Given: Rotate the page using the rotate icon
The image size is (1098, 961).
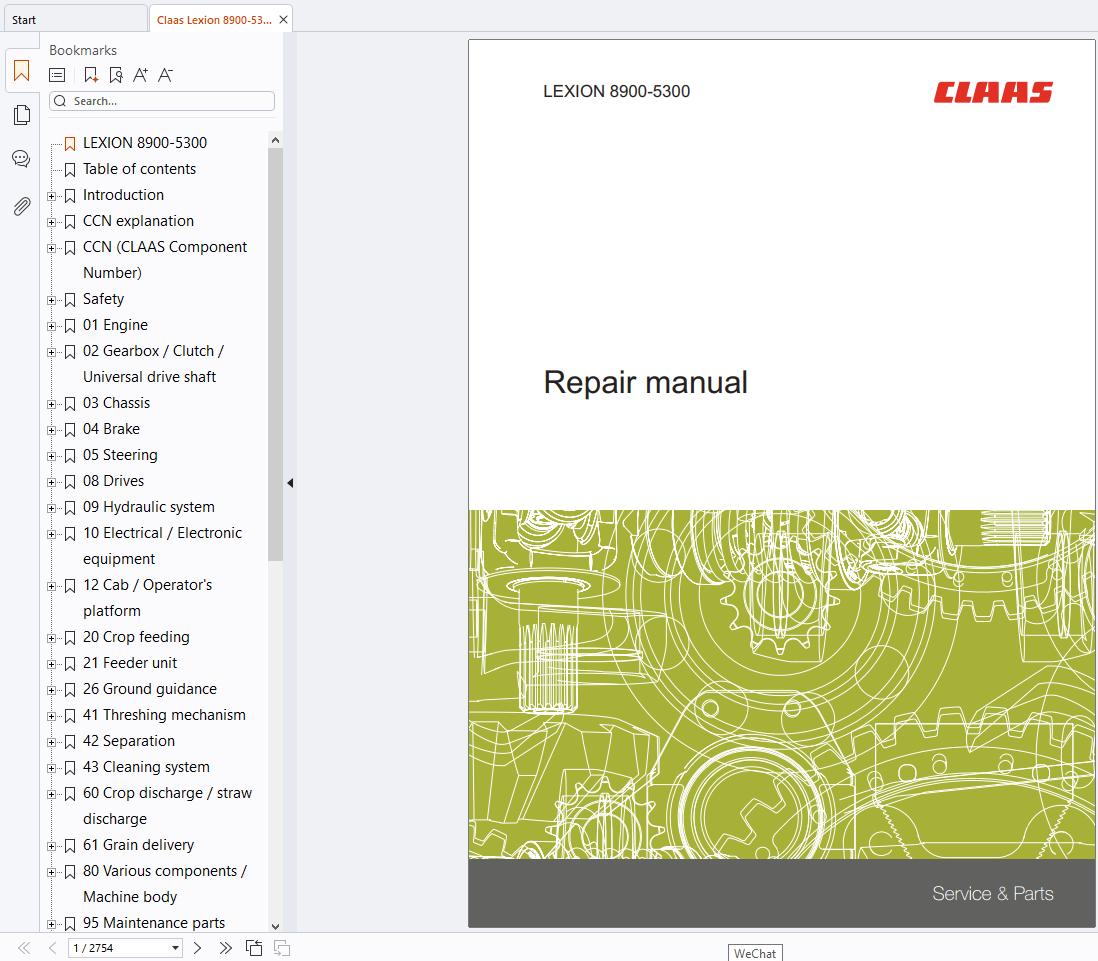Looking at the screenshot, I should pyautogui.click(x=254, y=947).
